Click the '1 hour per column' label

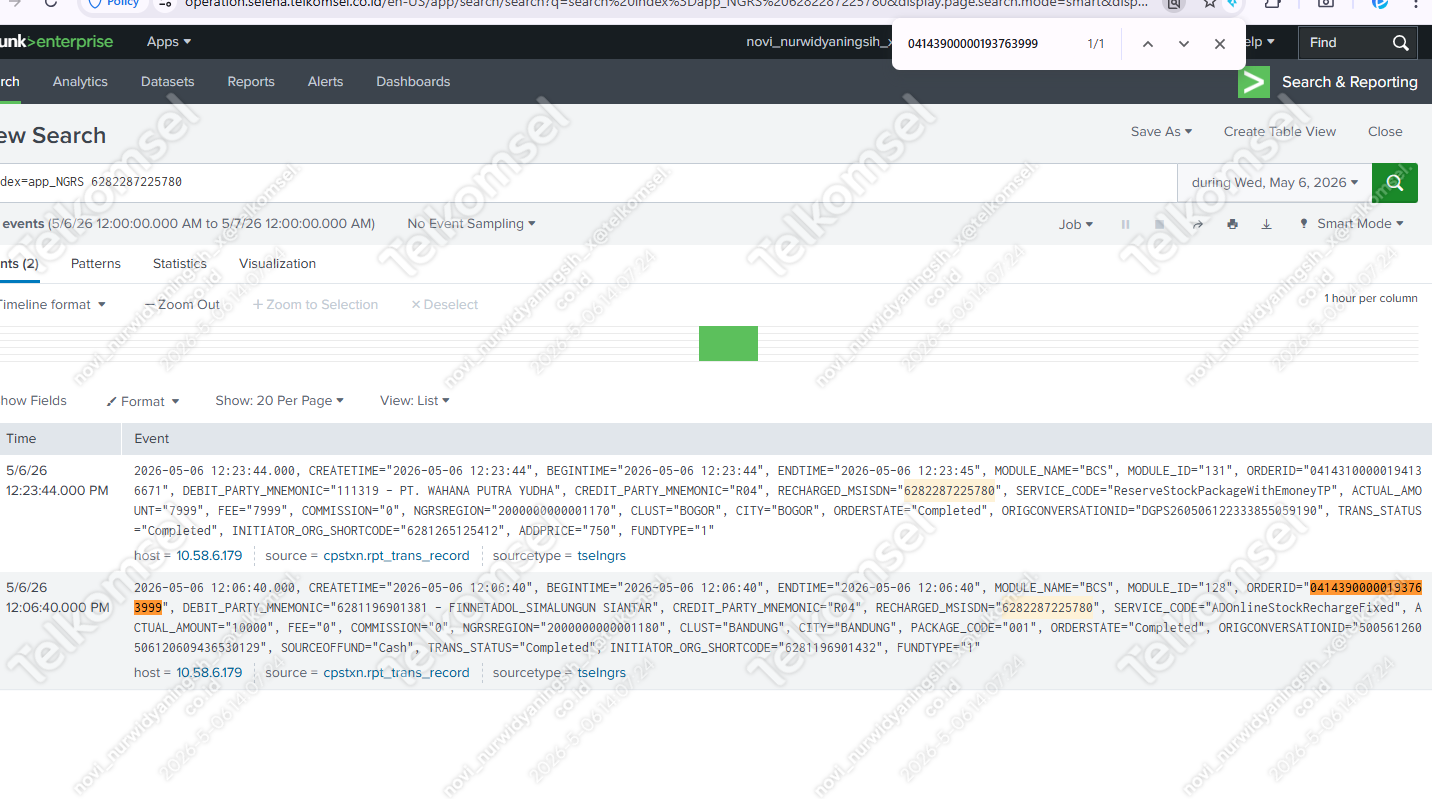tap(1371, 298)
